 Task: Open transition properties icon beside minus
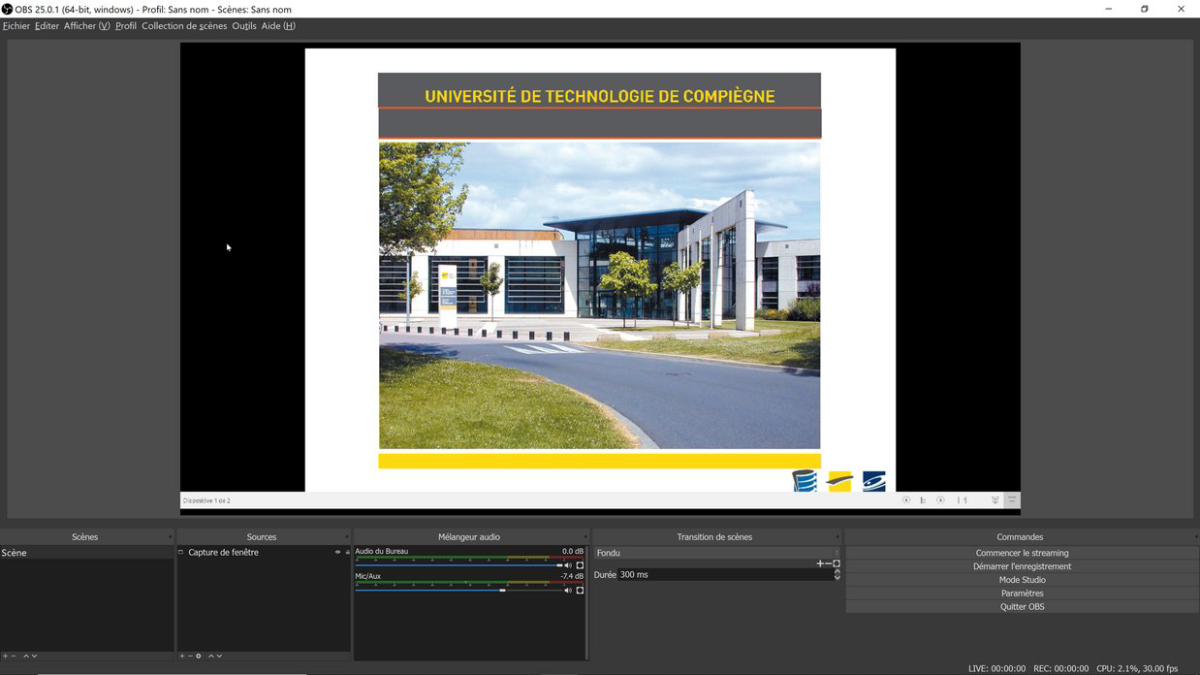pos(836,563)
